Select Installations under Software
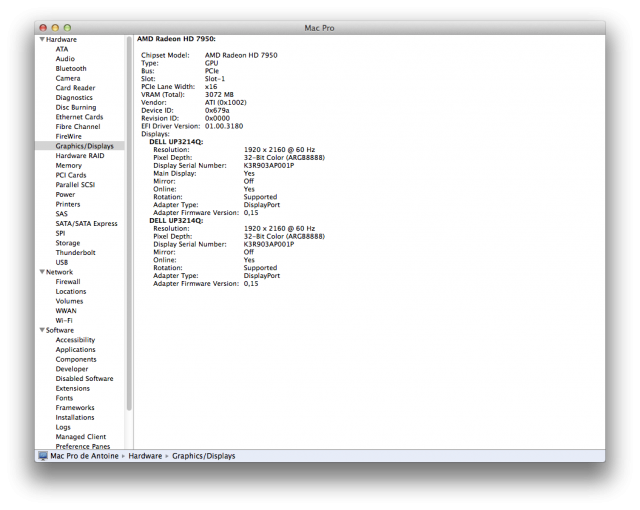Viewport: 640px width, 510px height. tap(75, 417)
